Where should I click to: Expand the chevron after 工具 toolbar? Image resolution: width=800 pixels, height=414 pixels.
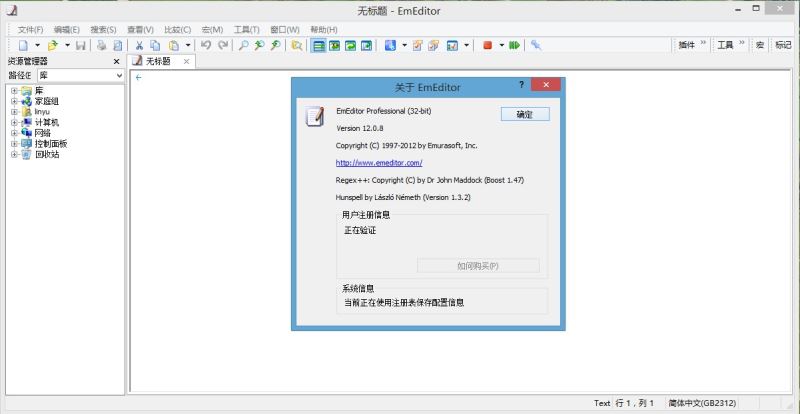pos(742,43)
